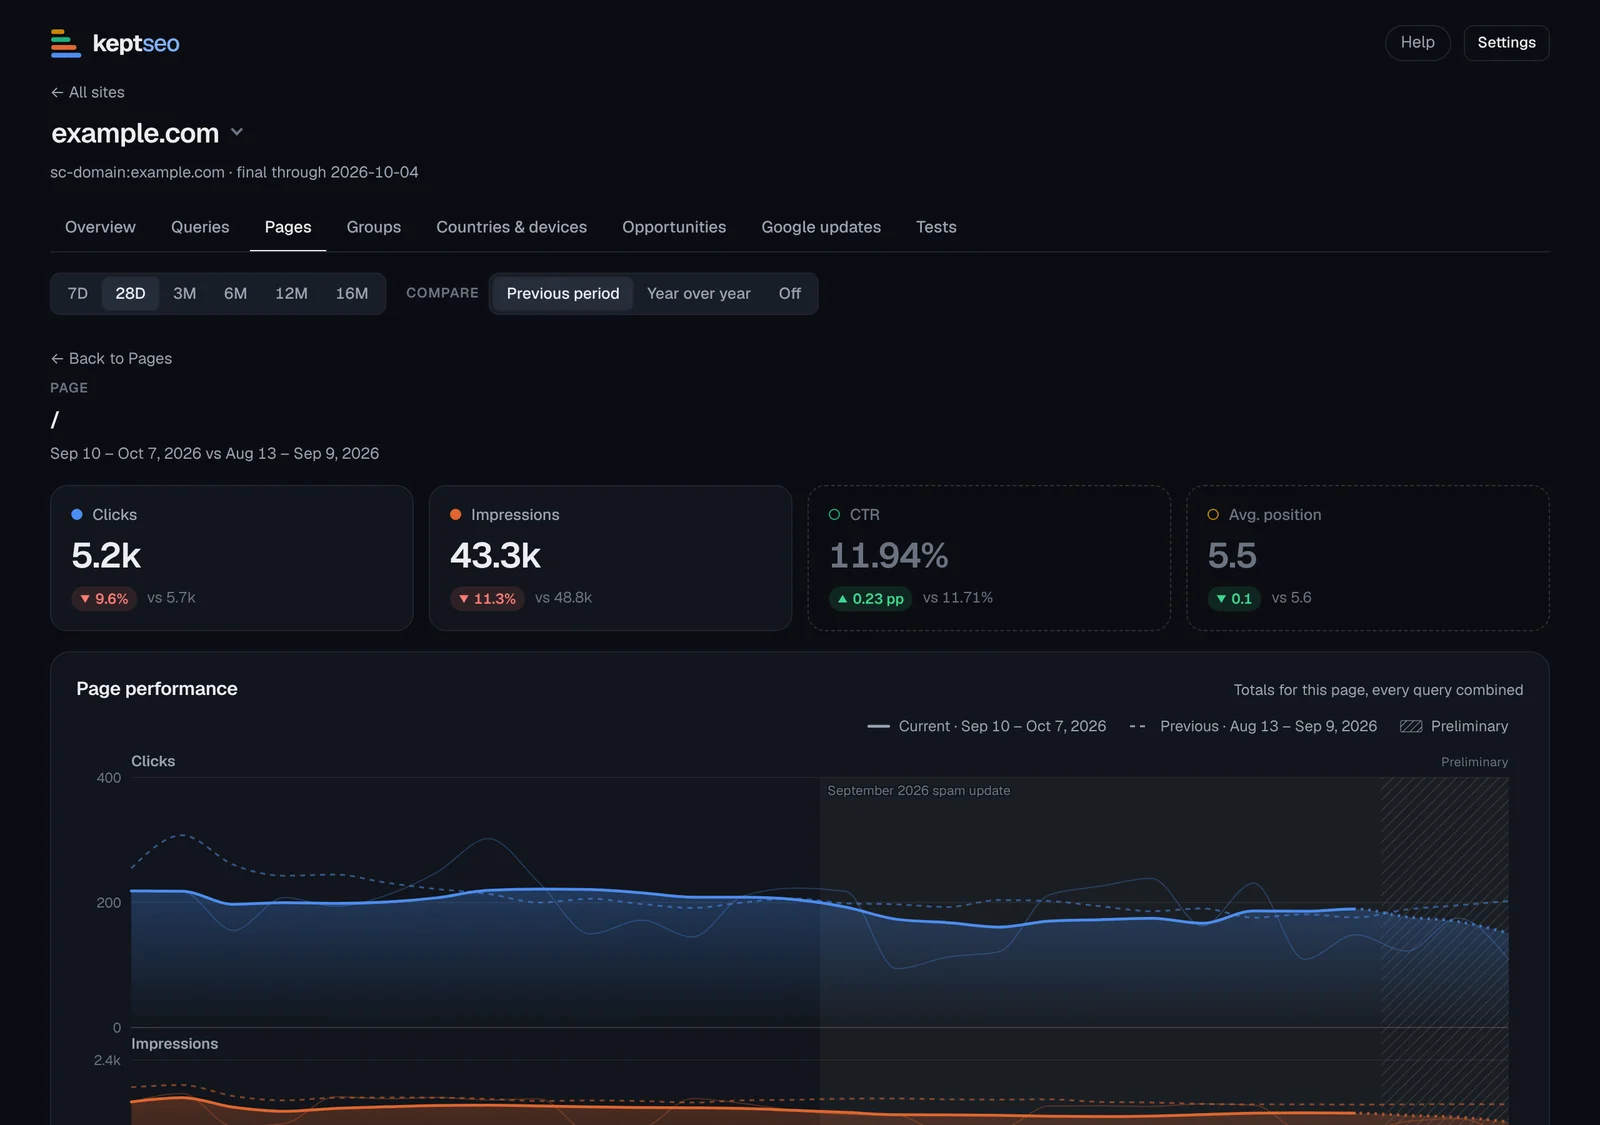The height and width of the screenshot is (1125, 1600).
Task: Click the blue Clicks metric dot
Action: coord(77,514)
